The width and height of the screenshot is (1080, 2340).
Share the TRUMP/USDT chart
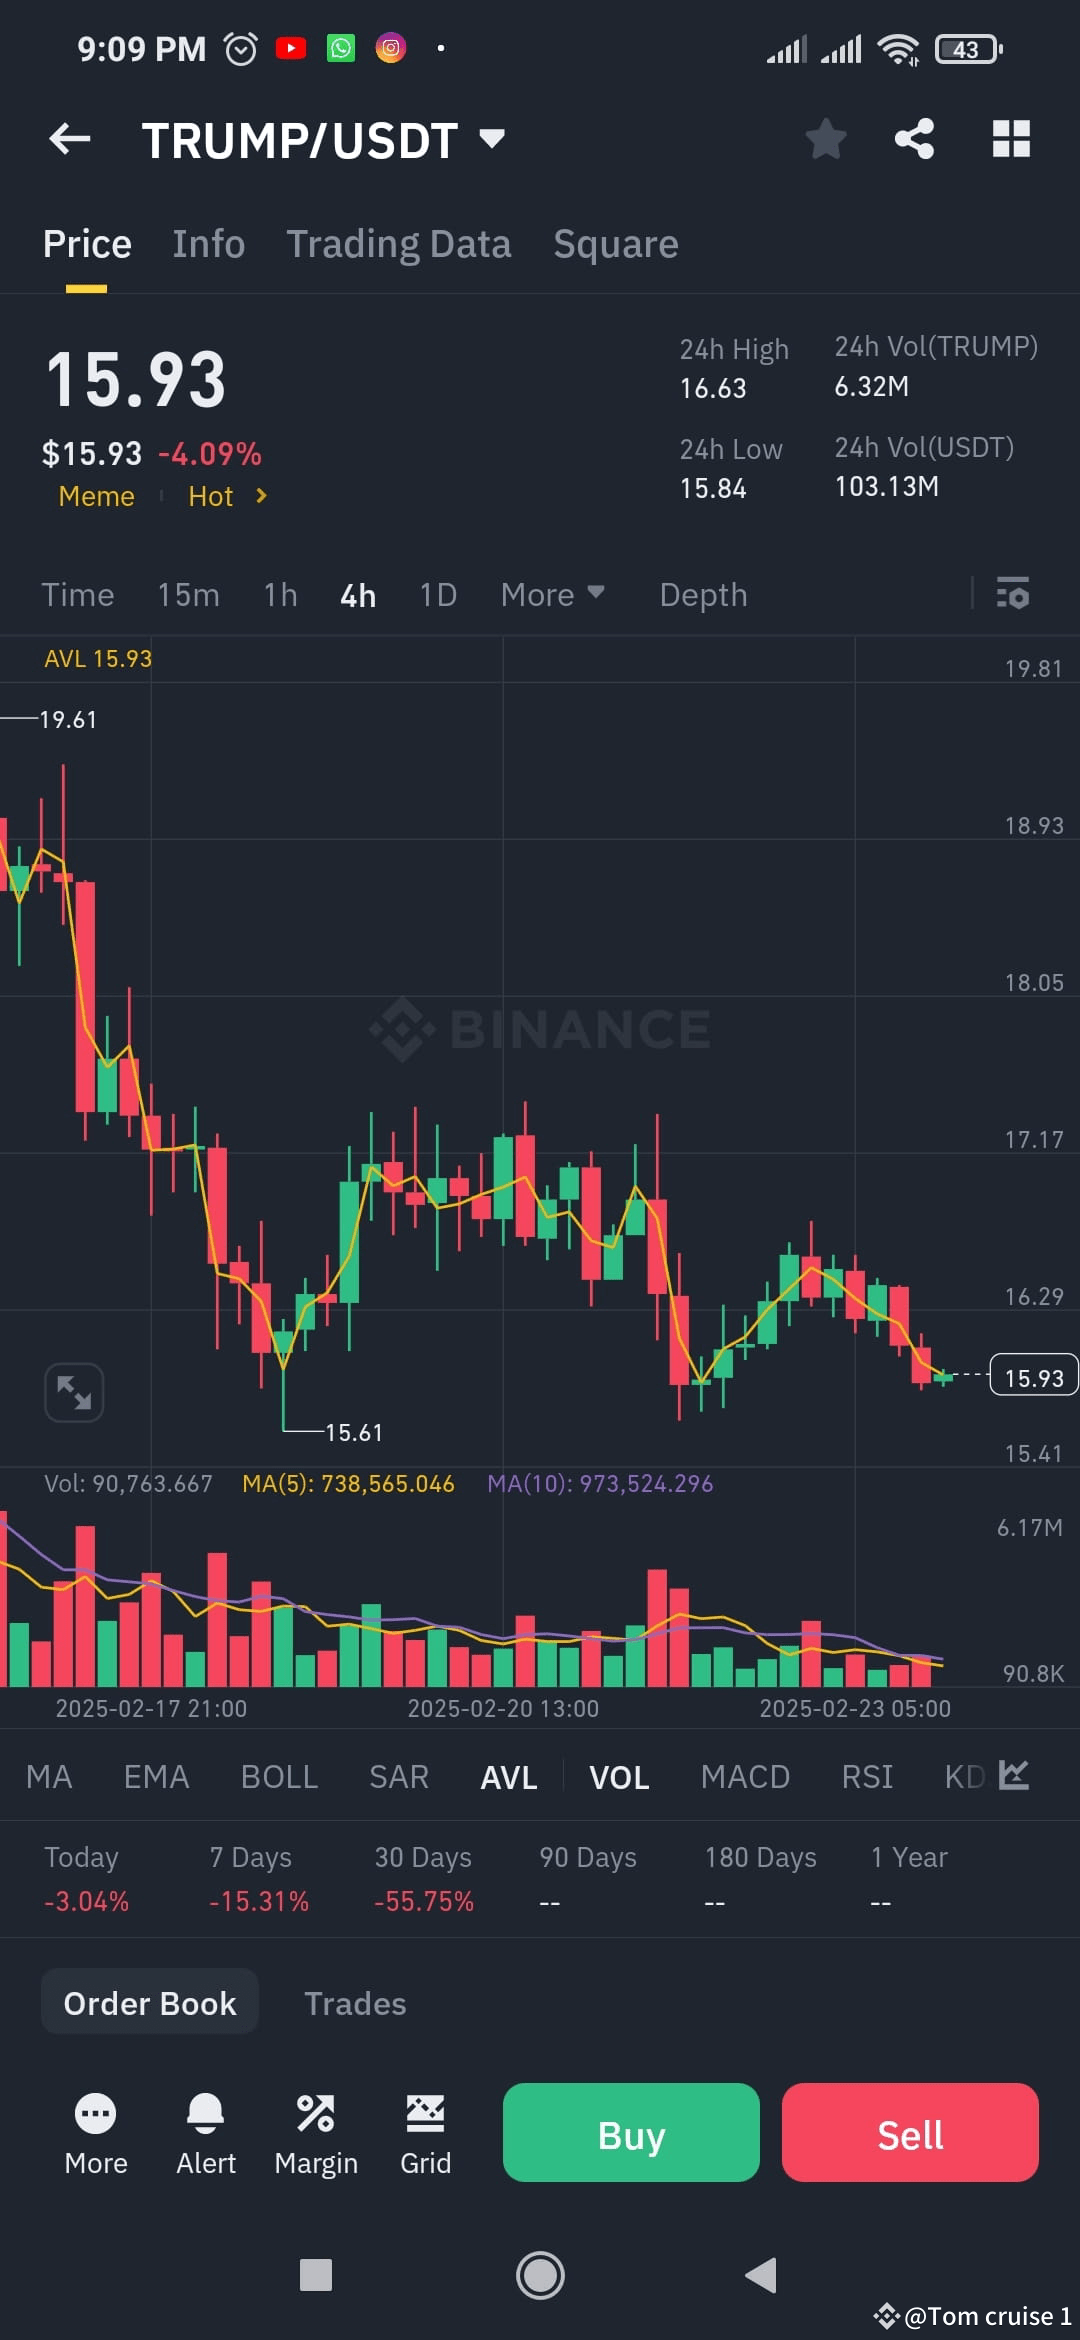[x=913, y=139]
